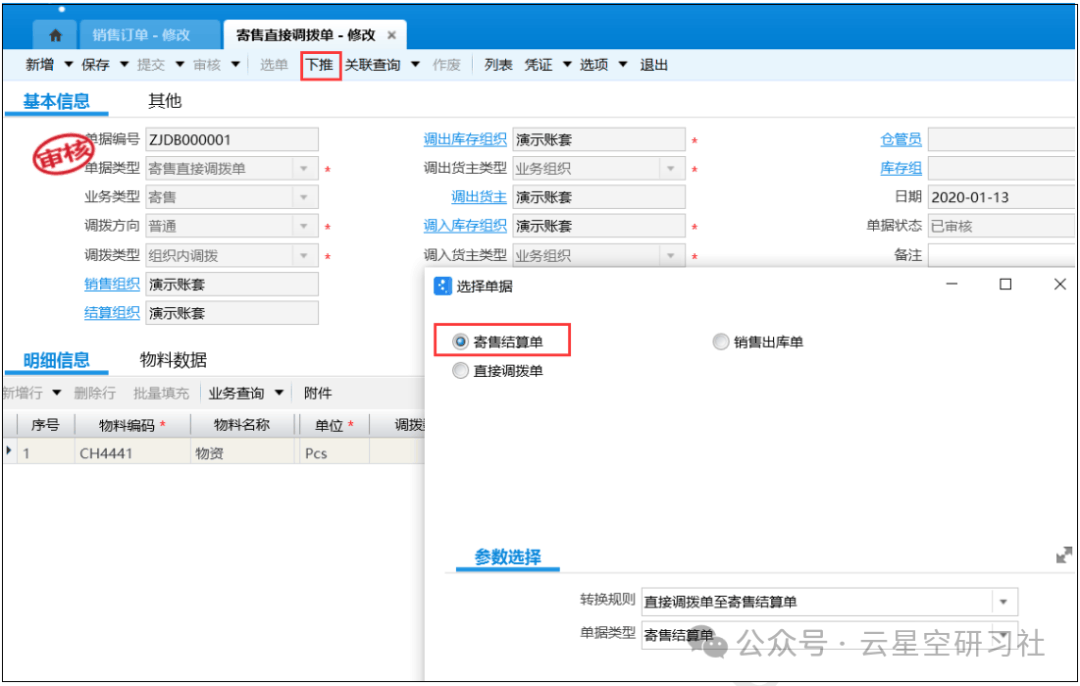Select the 销售出库单 radio option
This screenshot has height=686, width=1080.
[x=720, y=342]
